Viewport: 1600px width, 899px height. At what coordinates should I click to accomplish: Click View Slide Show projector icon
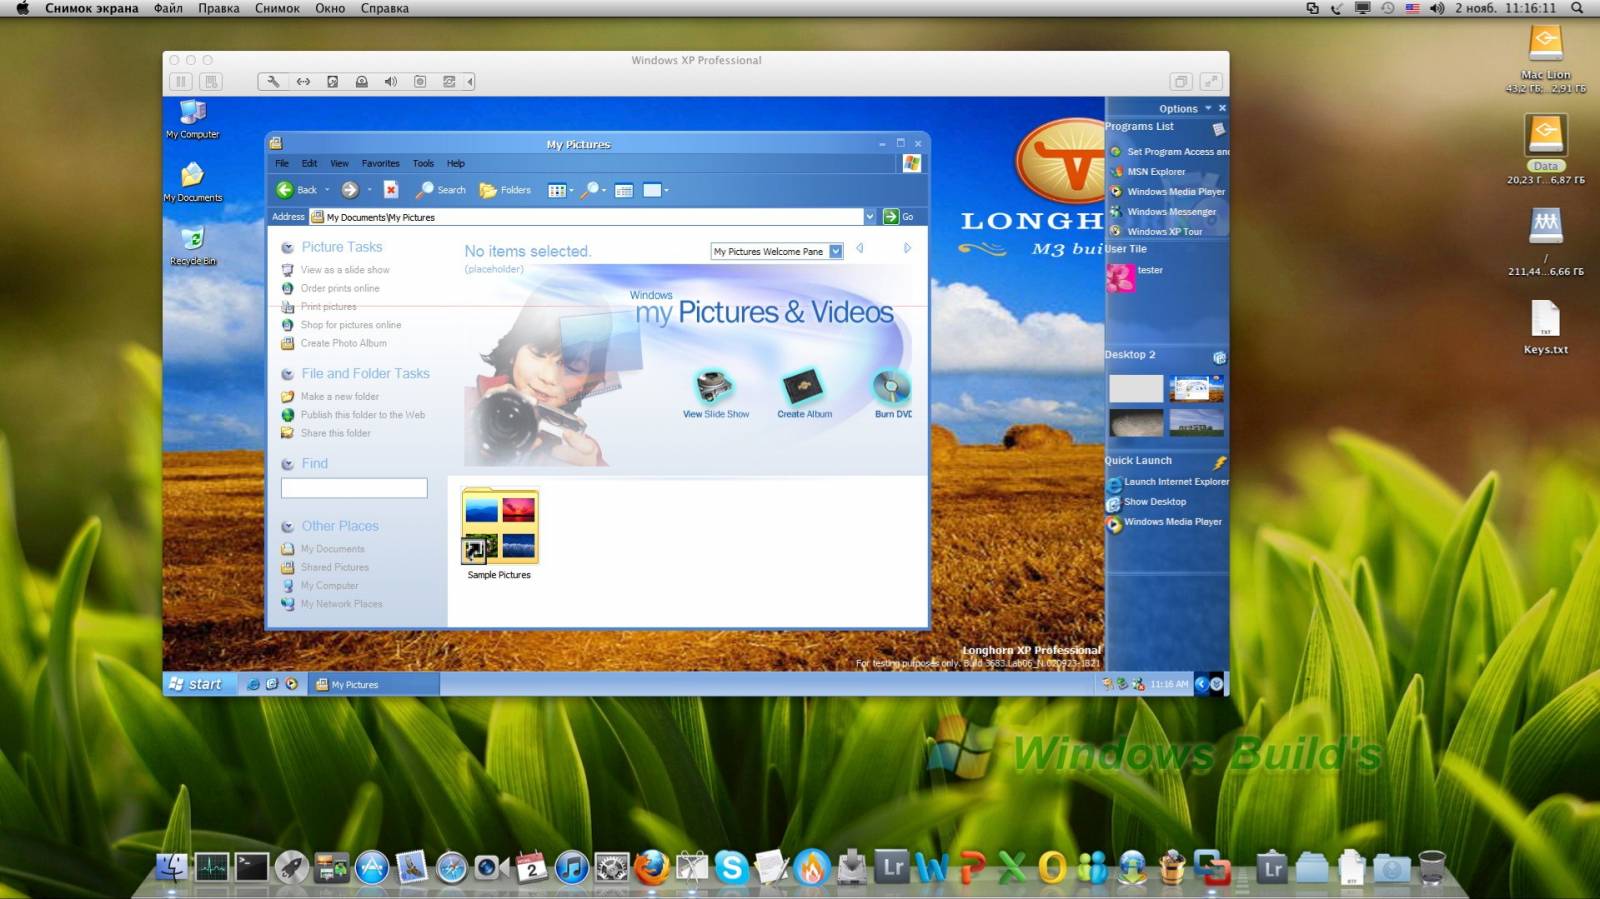click(x=714, y=386)
